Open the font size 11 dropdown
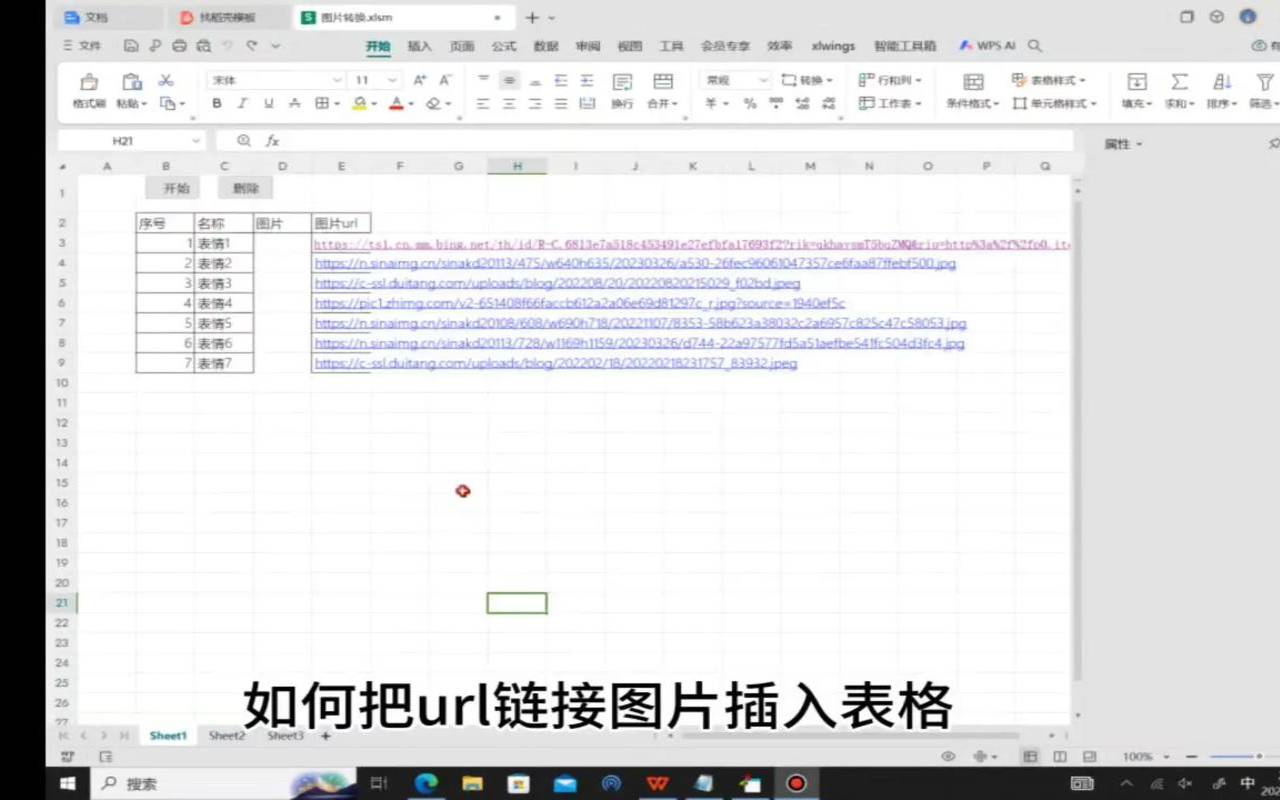This screenshot has height=800, width=1280. tap(392, 80)
